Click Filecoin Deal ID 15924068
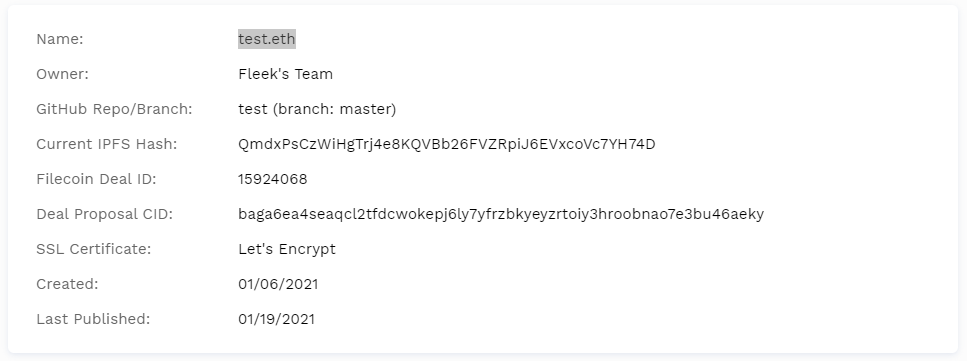 click(273, 179)
